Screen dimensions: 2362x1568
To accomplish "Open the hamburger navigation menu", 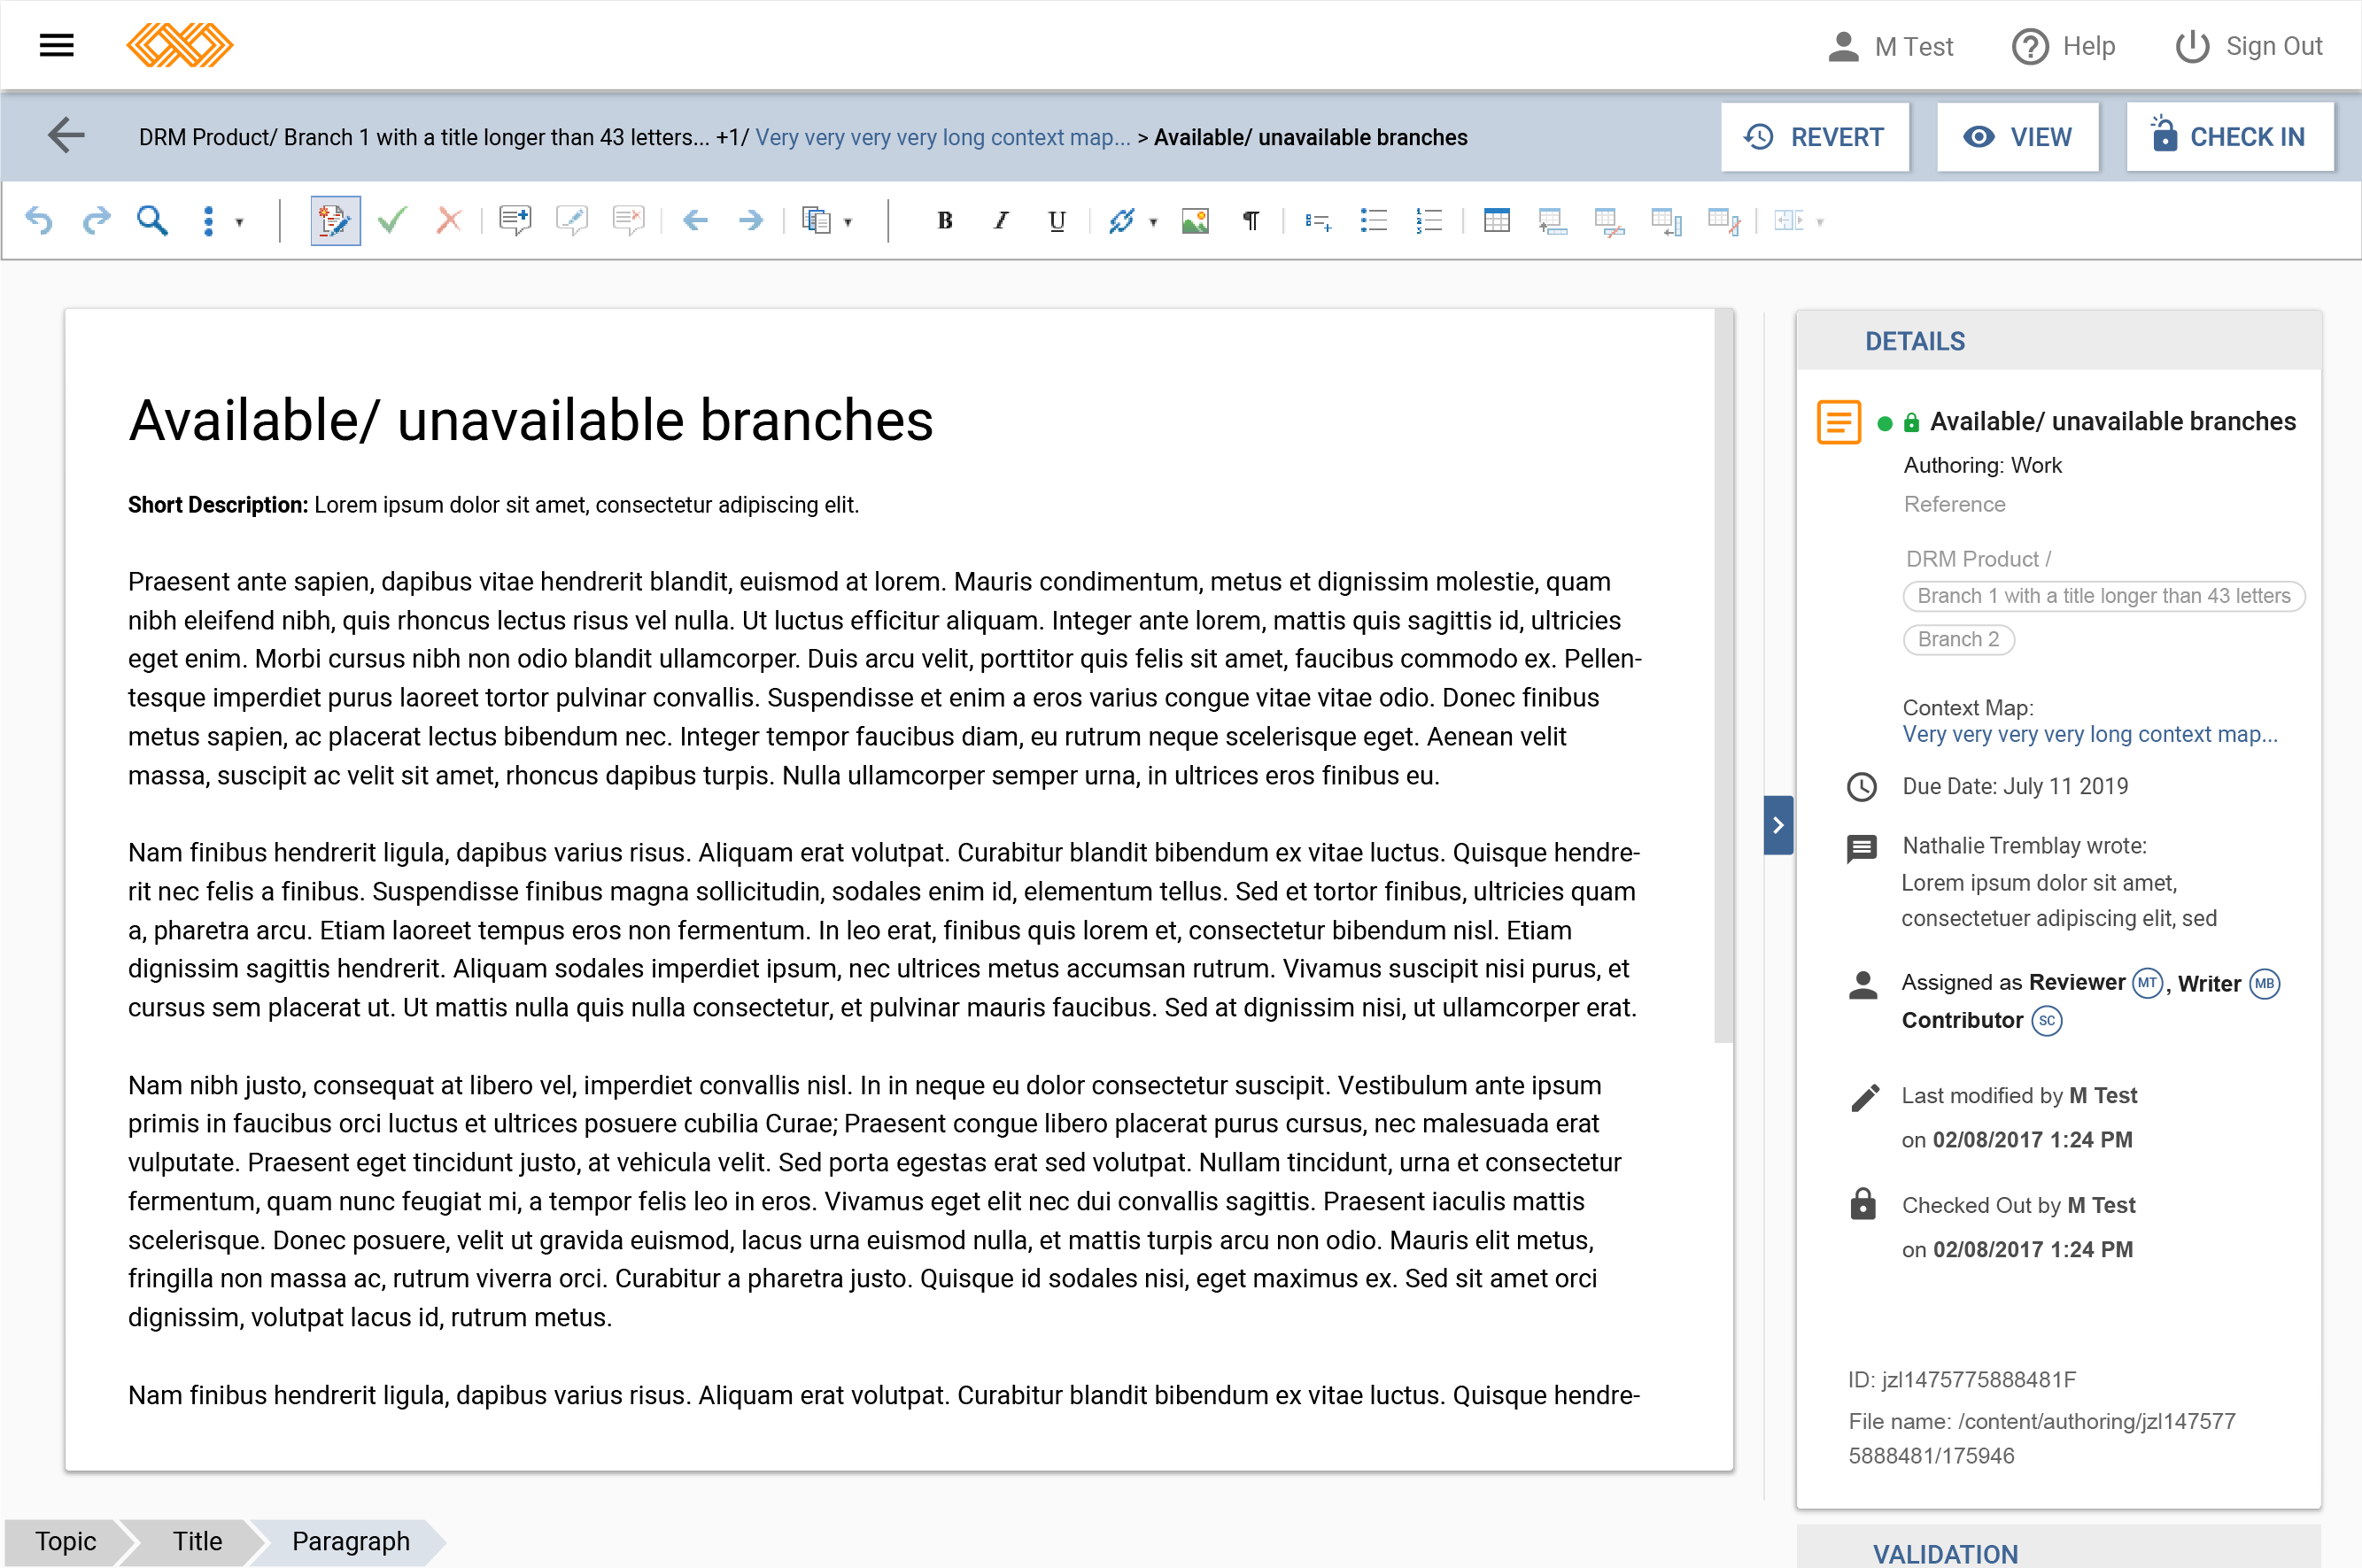I will click(x=57, y=45).
